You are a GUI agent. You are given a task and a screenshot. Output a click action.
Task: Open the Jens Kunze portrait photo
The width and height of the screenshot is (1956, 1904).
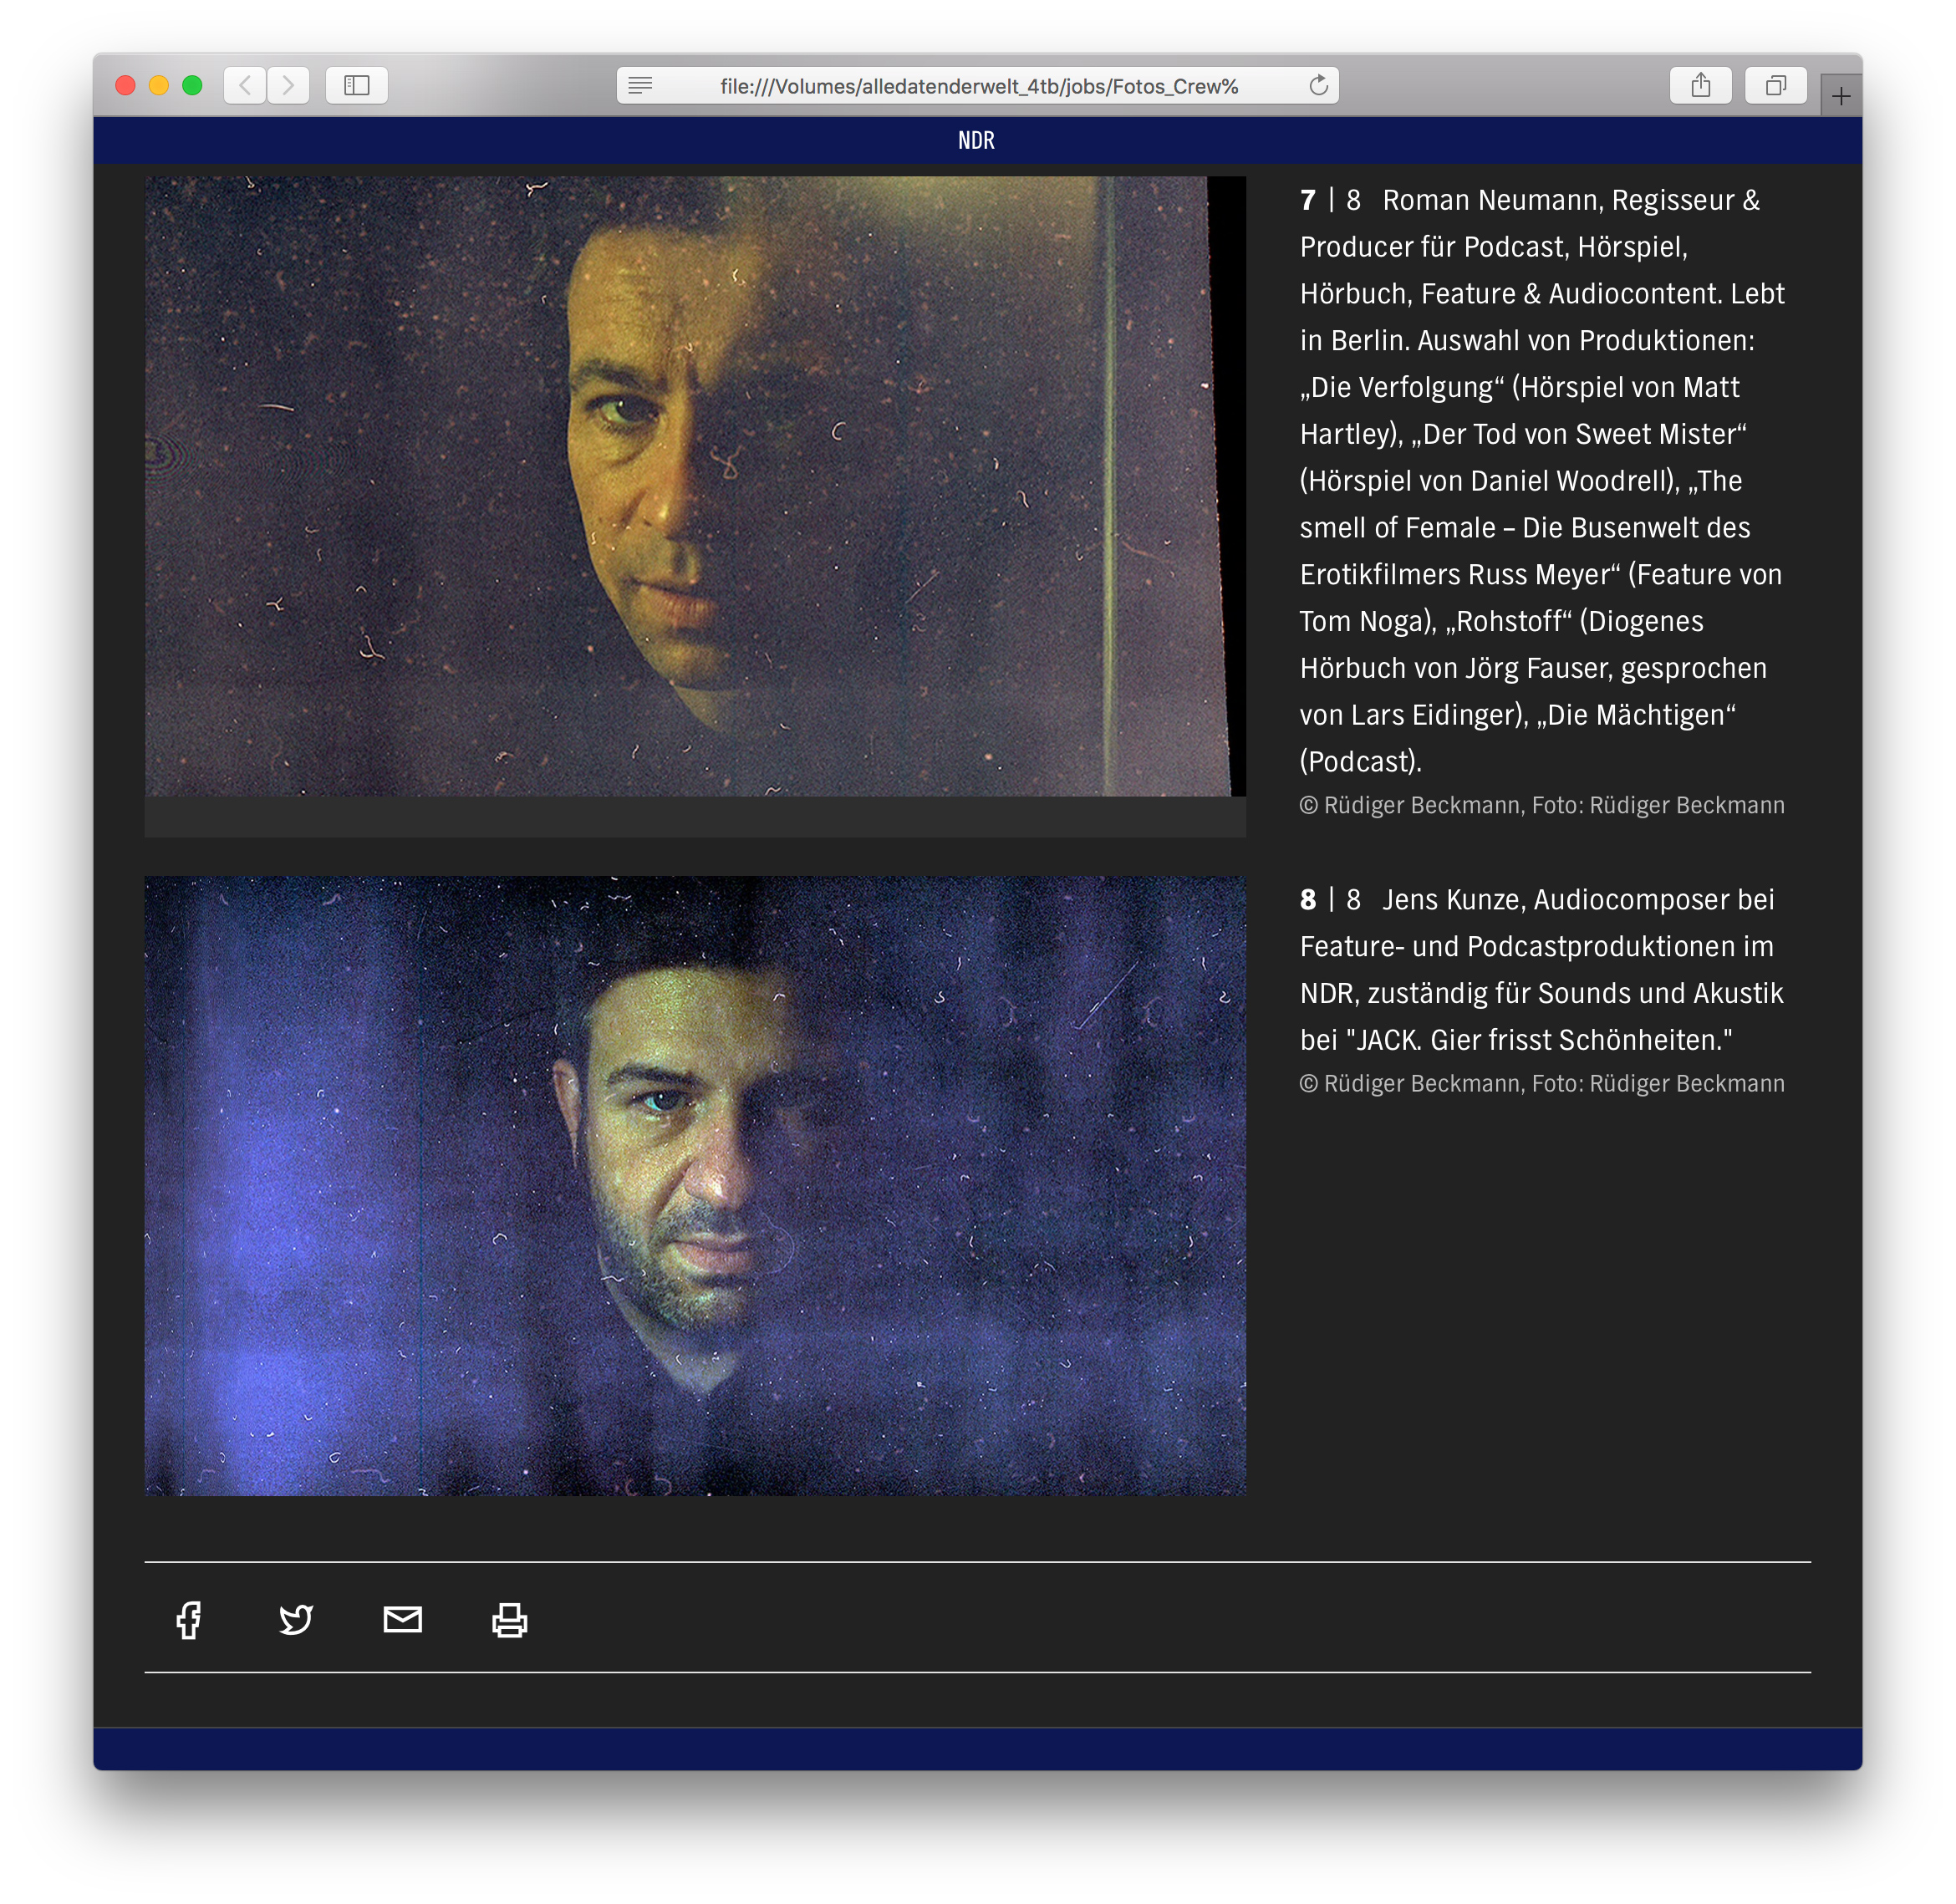click(694, 1186)
